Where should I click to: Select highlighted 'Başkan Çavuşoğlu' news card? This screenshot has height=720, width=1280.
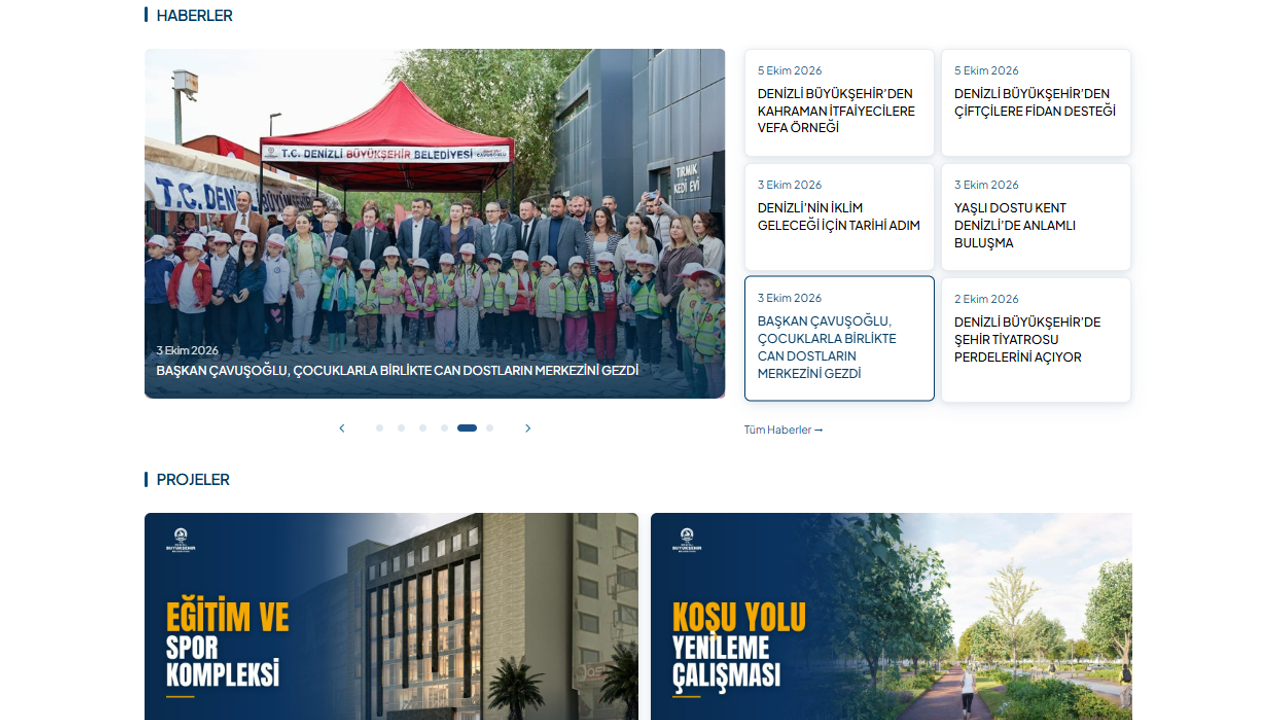coord(839,339)
